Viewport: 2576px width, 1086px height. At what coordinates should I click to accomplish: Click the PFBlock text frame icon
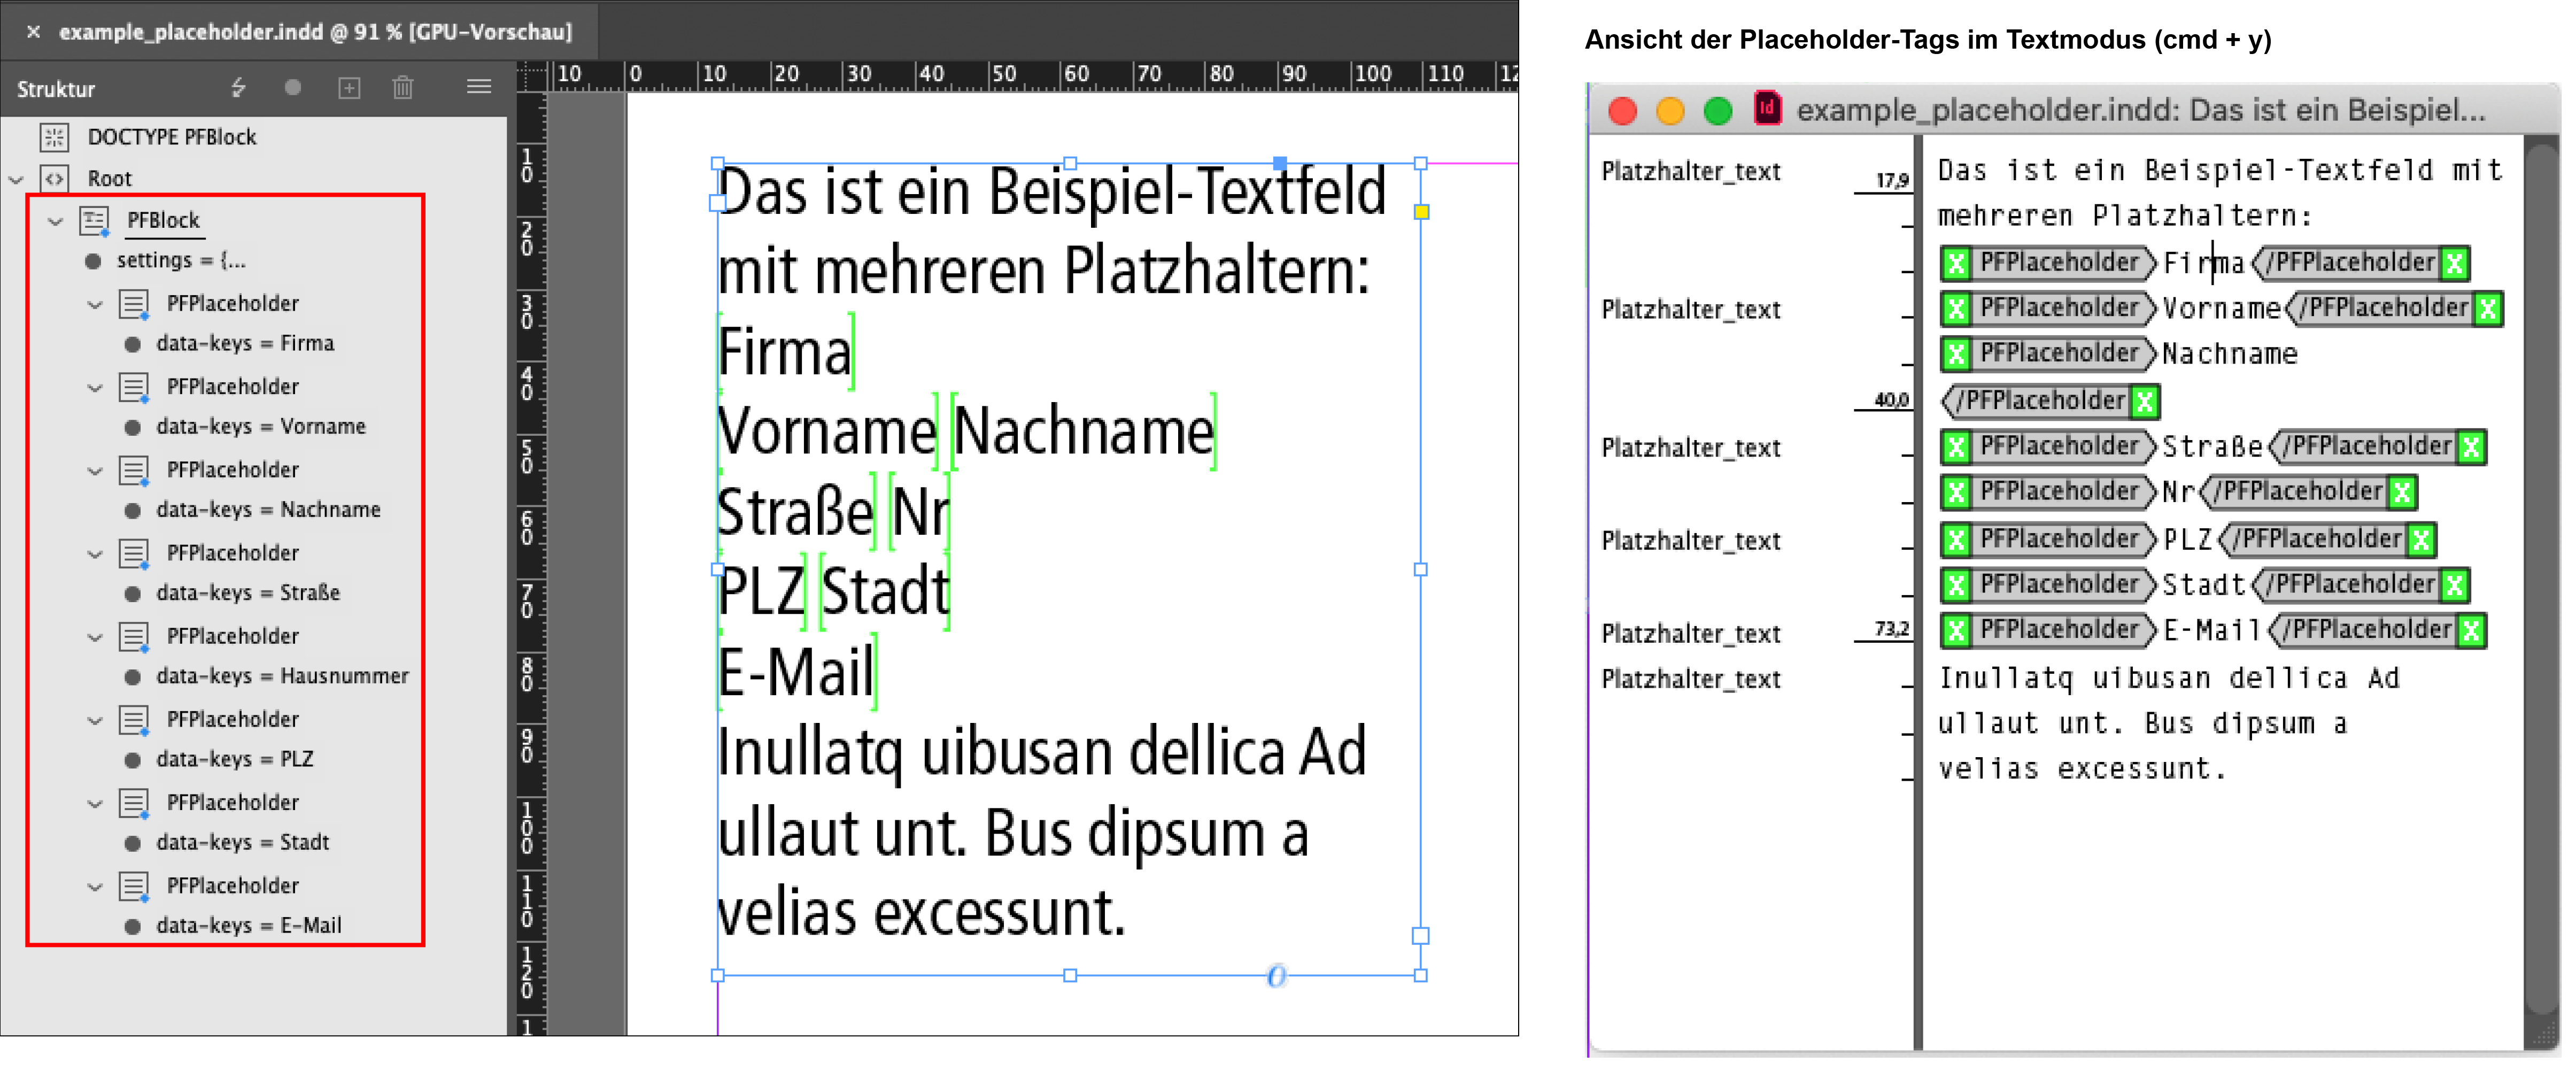tap(95, 221)
